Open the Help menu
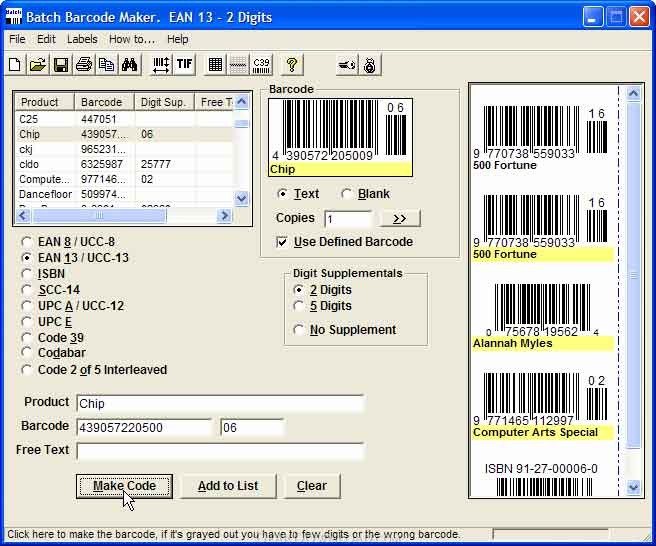This screenshot has width=656, height=546. 177,39
